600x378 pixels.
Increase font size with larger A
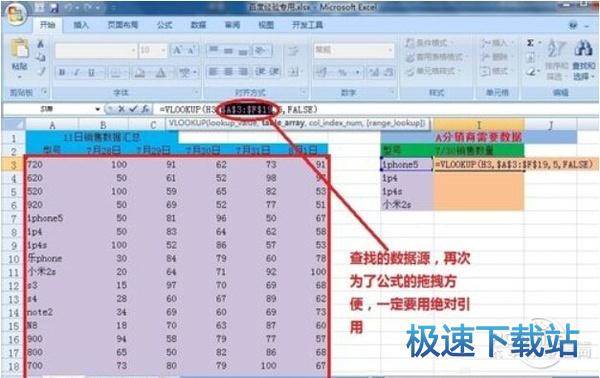click(177, 50)
